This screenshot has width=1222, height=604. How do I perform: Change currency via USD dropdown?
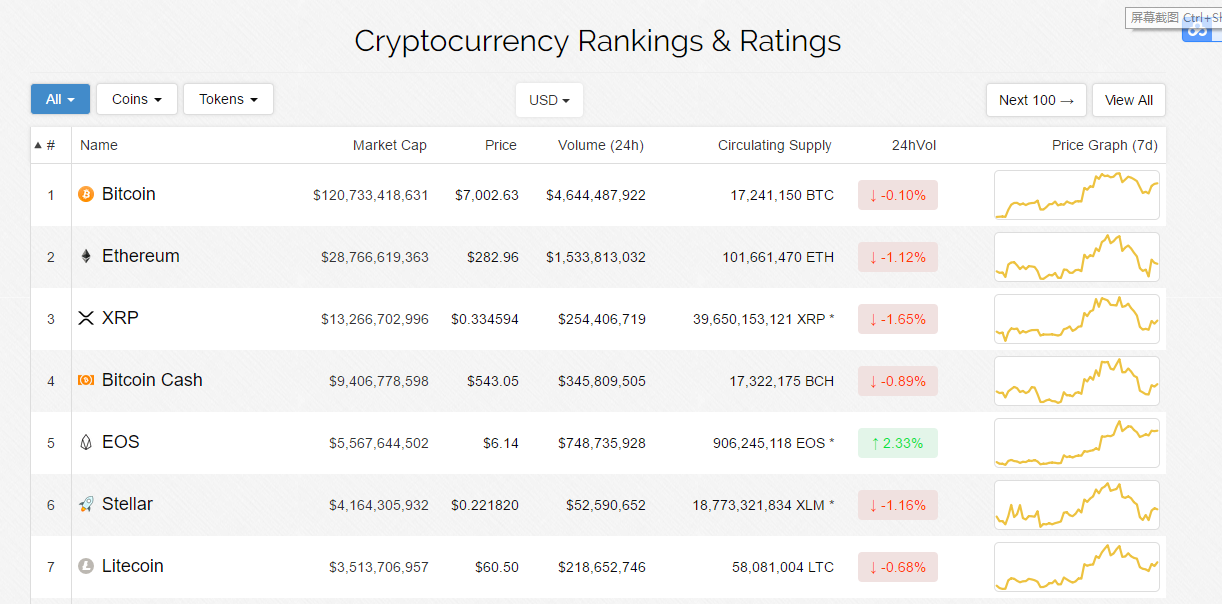coord(549,100)
